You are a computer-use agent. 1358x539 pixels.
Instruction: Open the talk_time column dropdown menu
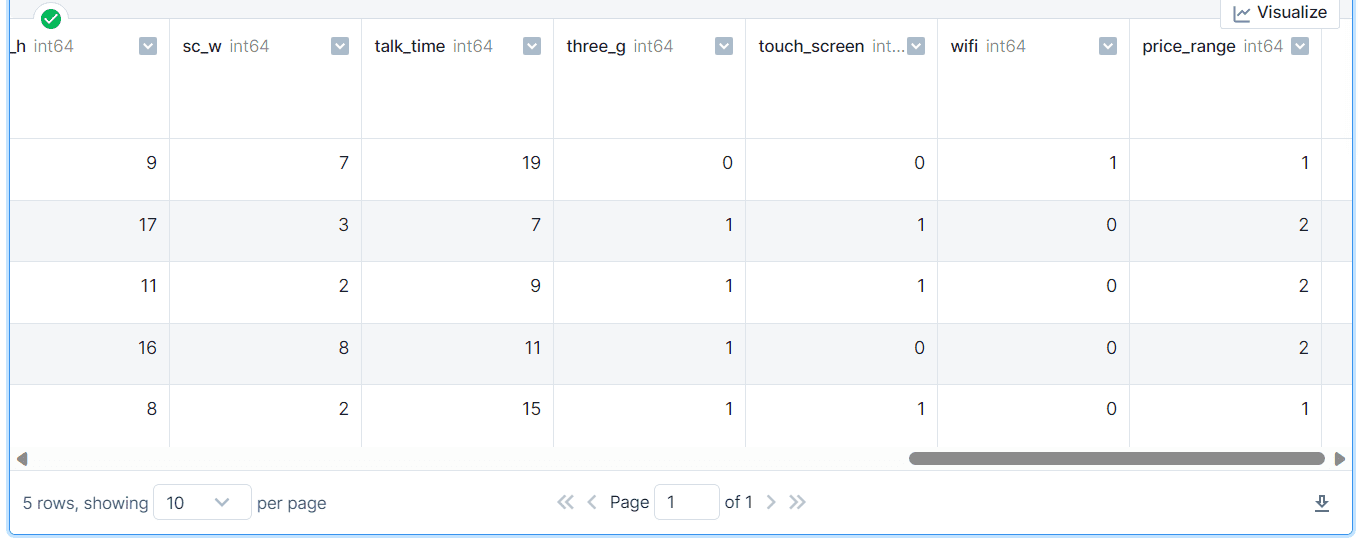[532, 46]
